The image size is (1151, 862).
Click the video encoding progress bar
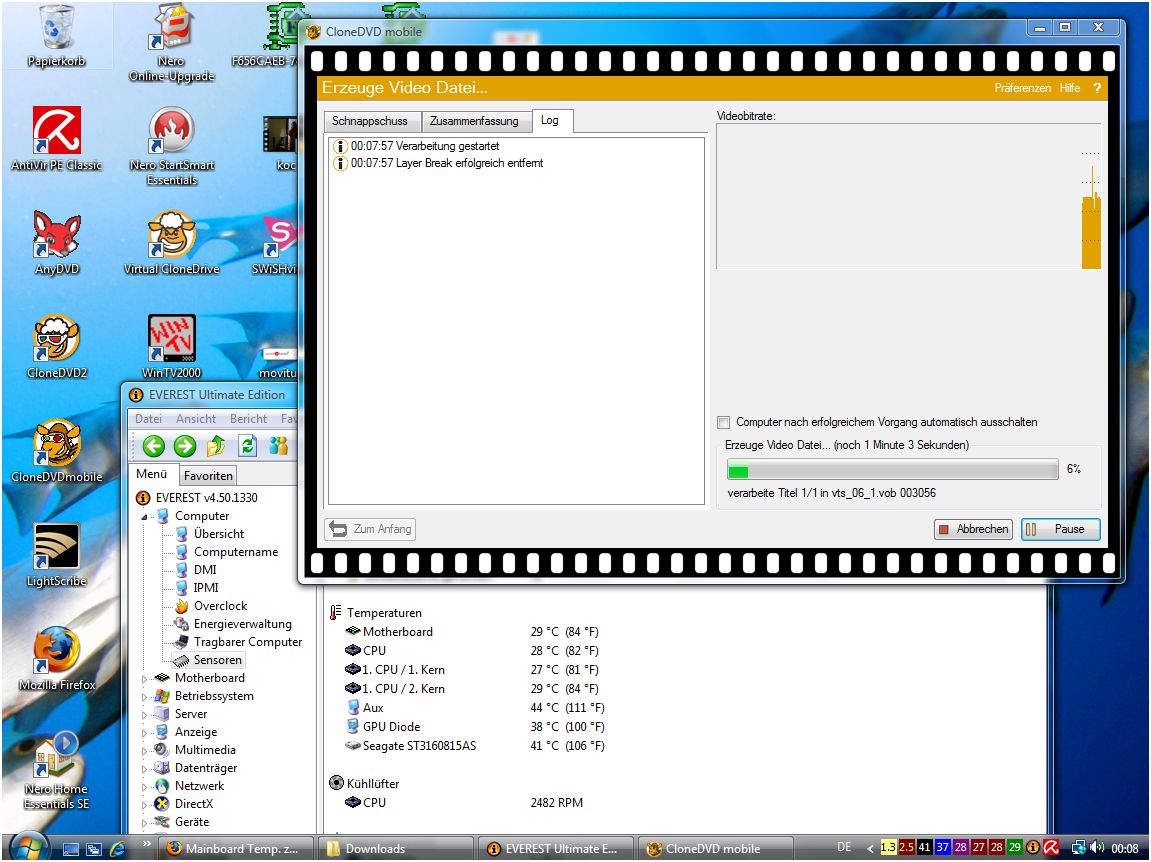point(893,470)
